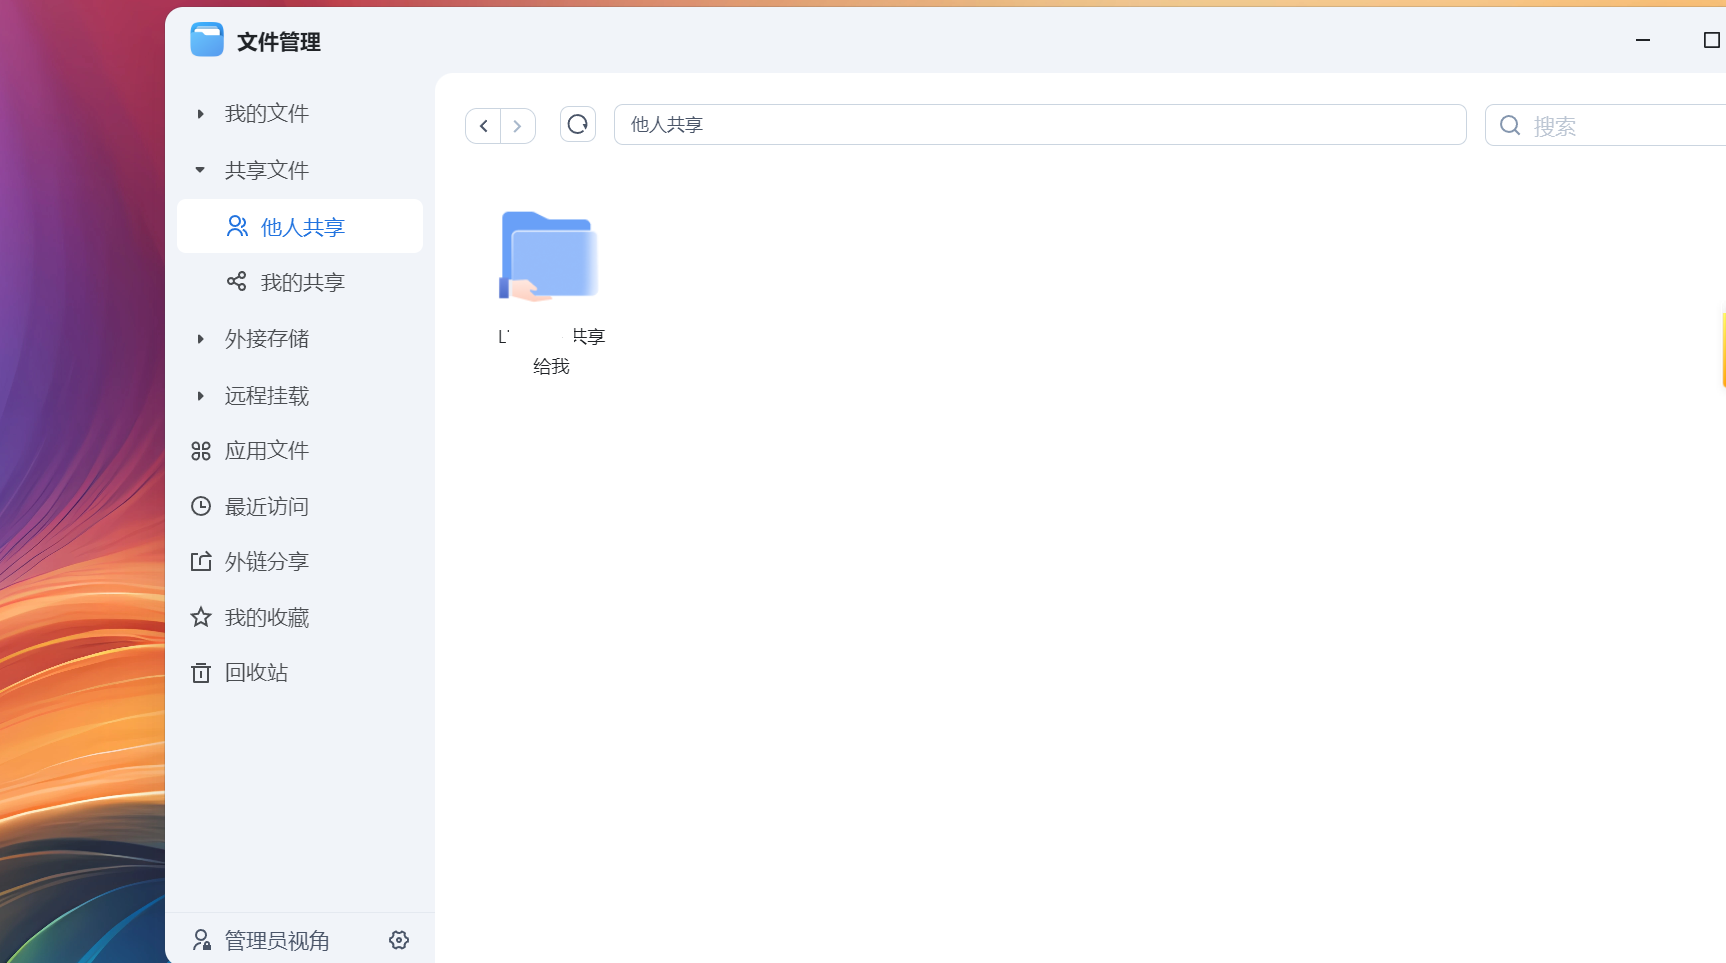Click the 共享给我 folder name label

[x=551, y=351]
